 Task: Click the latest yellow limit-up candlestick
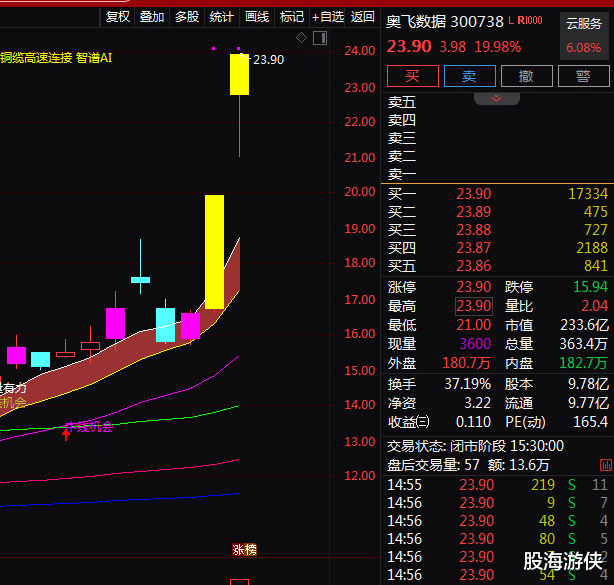coord(239,74)
